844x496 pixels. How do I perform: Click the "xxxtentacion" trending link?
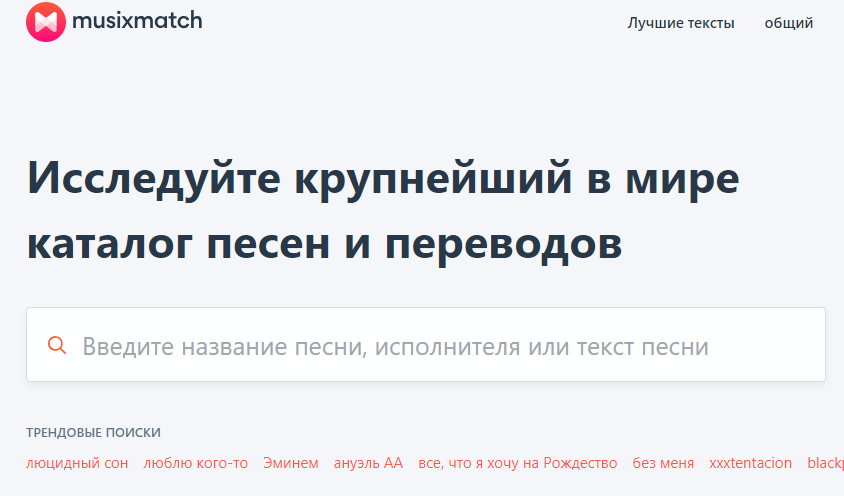point(750,463)
